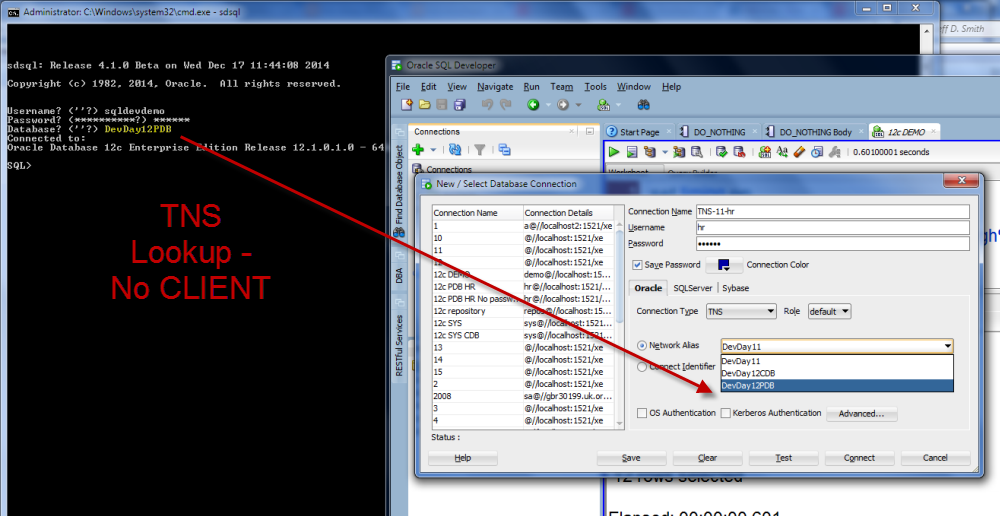This screenshot has width=1000, height=516.
Task: Click the Connect button
Action: pos(860,458)
